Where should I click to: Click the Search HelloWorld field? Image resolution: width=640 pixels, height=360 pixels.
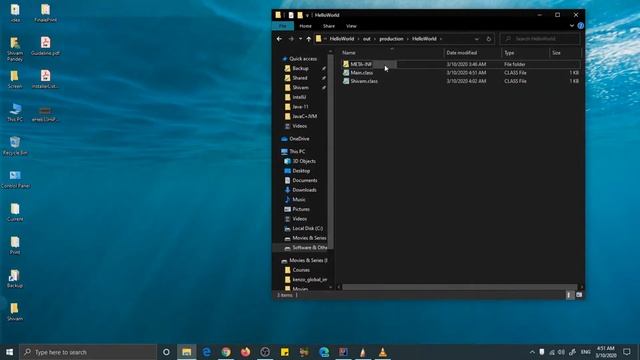pos(540,39)
